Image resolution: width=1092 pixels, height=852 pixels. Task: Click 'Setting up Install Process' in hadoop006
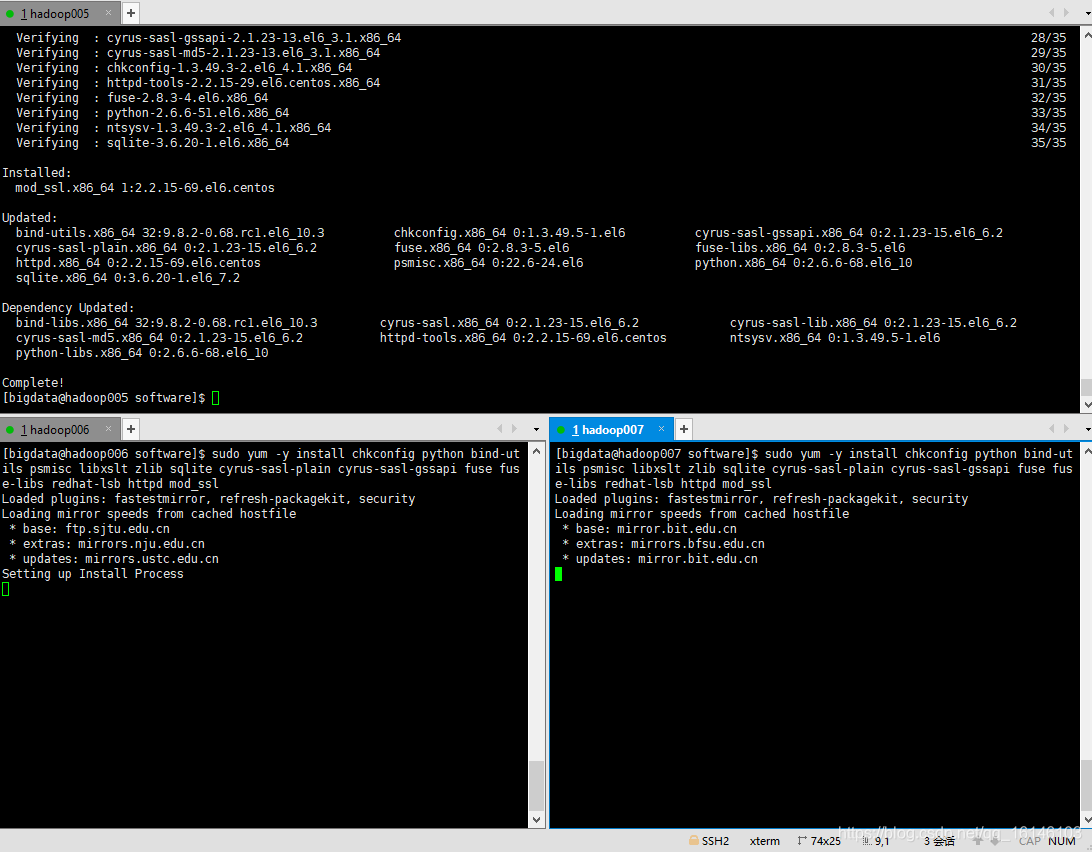[x=93, y=574]
